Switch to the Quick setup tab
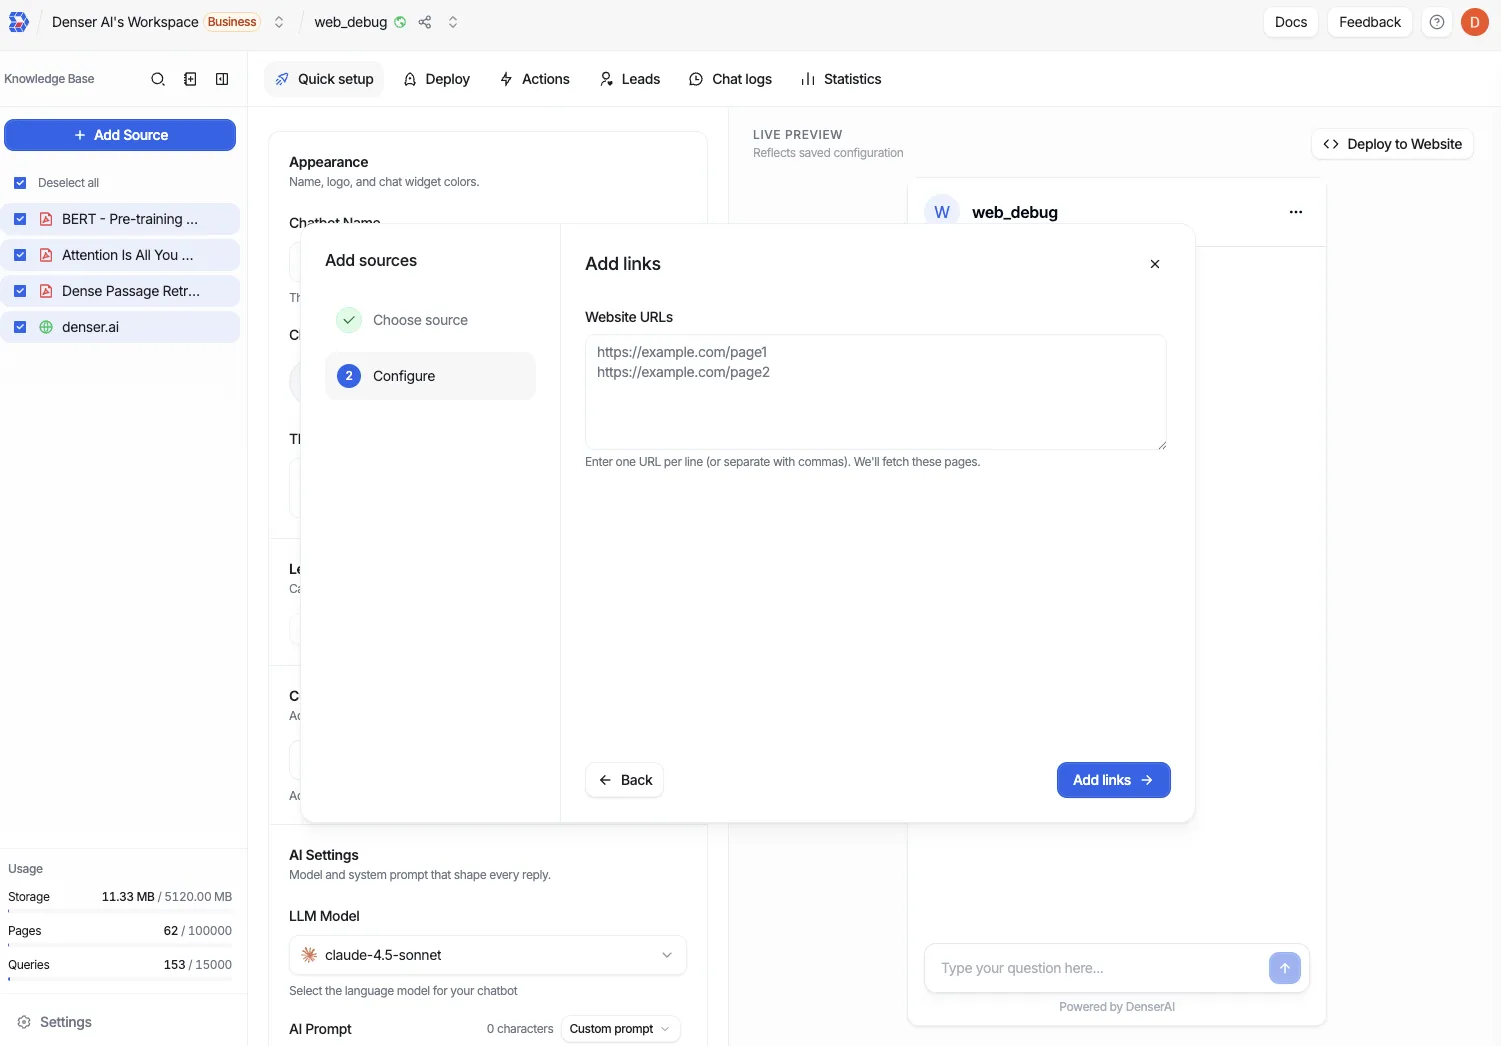This screenshot has width=1501, height=1046. [324, 79]
